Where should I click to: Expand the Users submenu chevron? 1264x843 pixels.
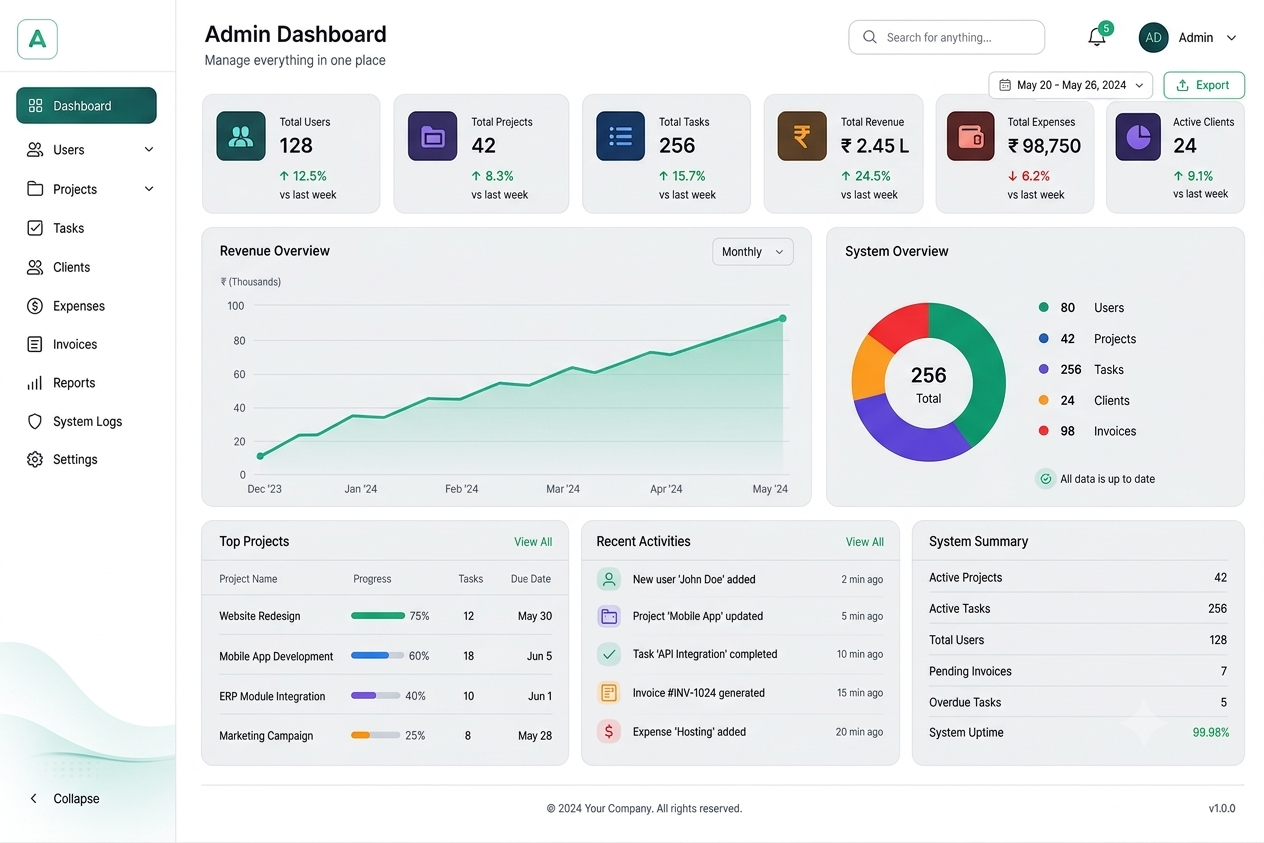(149, 150)
